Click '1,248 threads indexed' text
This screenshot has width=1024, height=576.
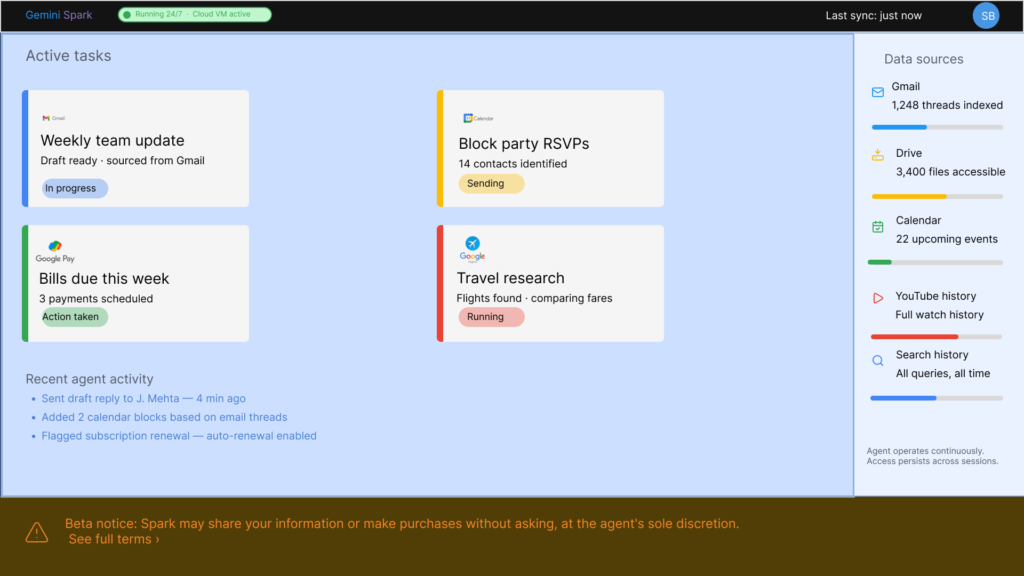click(947, 105)
